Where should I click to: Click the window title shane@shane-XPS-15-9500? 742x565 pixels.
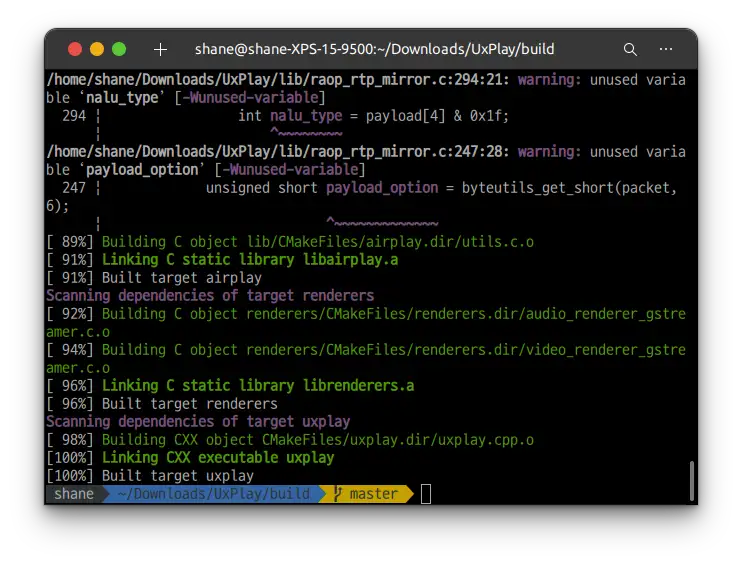(x=374, y=49)
